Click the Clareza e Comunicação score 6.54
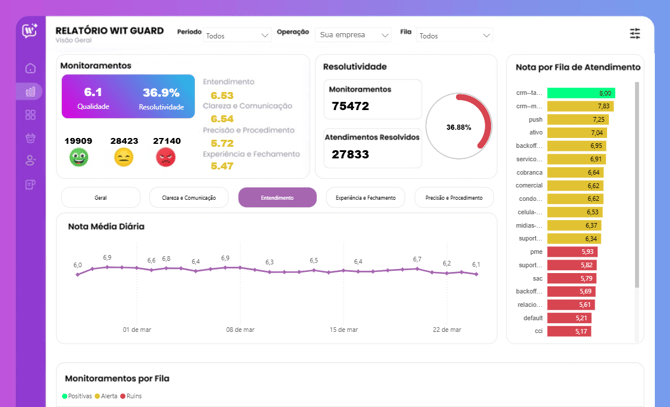Viewport: 670px width, 407px height. [222, 119]
